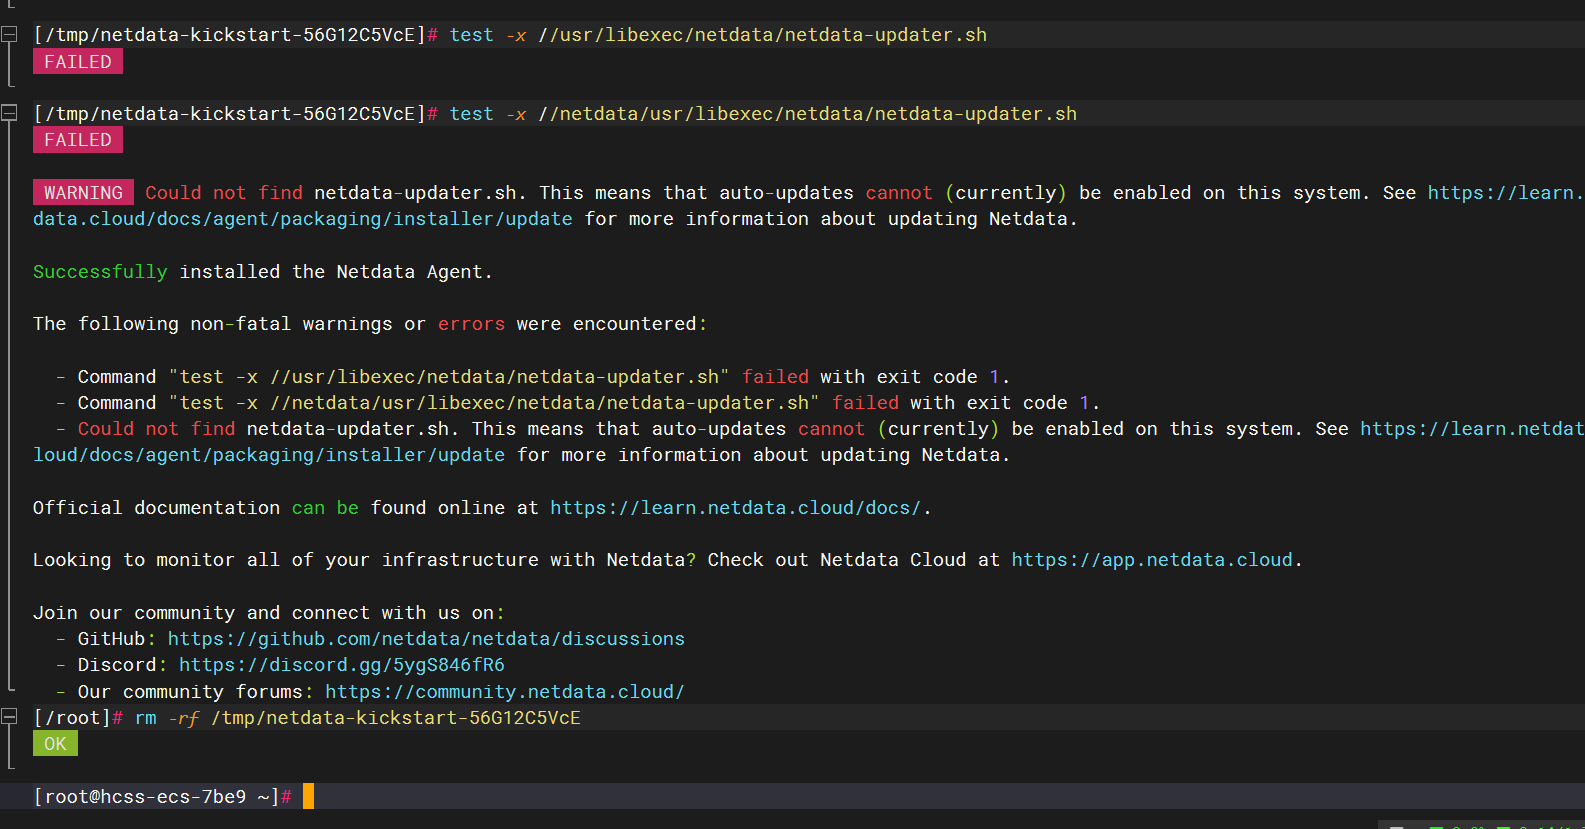Click "Official documentation" text
The image size is (1585, 829).
click(156, 508)
